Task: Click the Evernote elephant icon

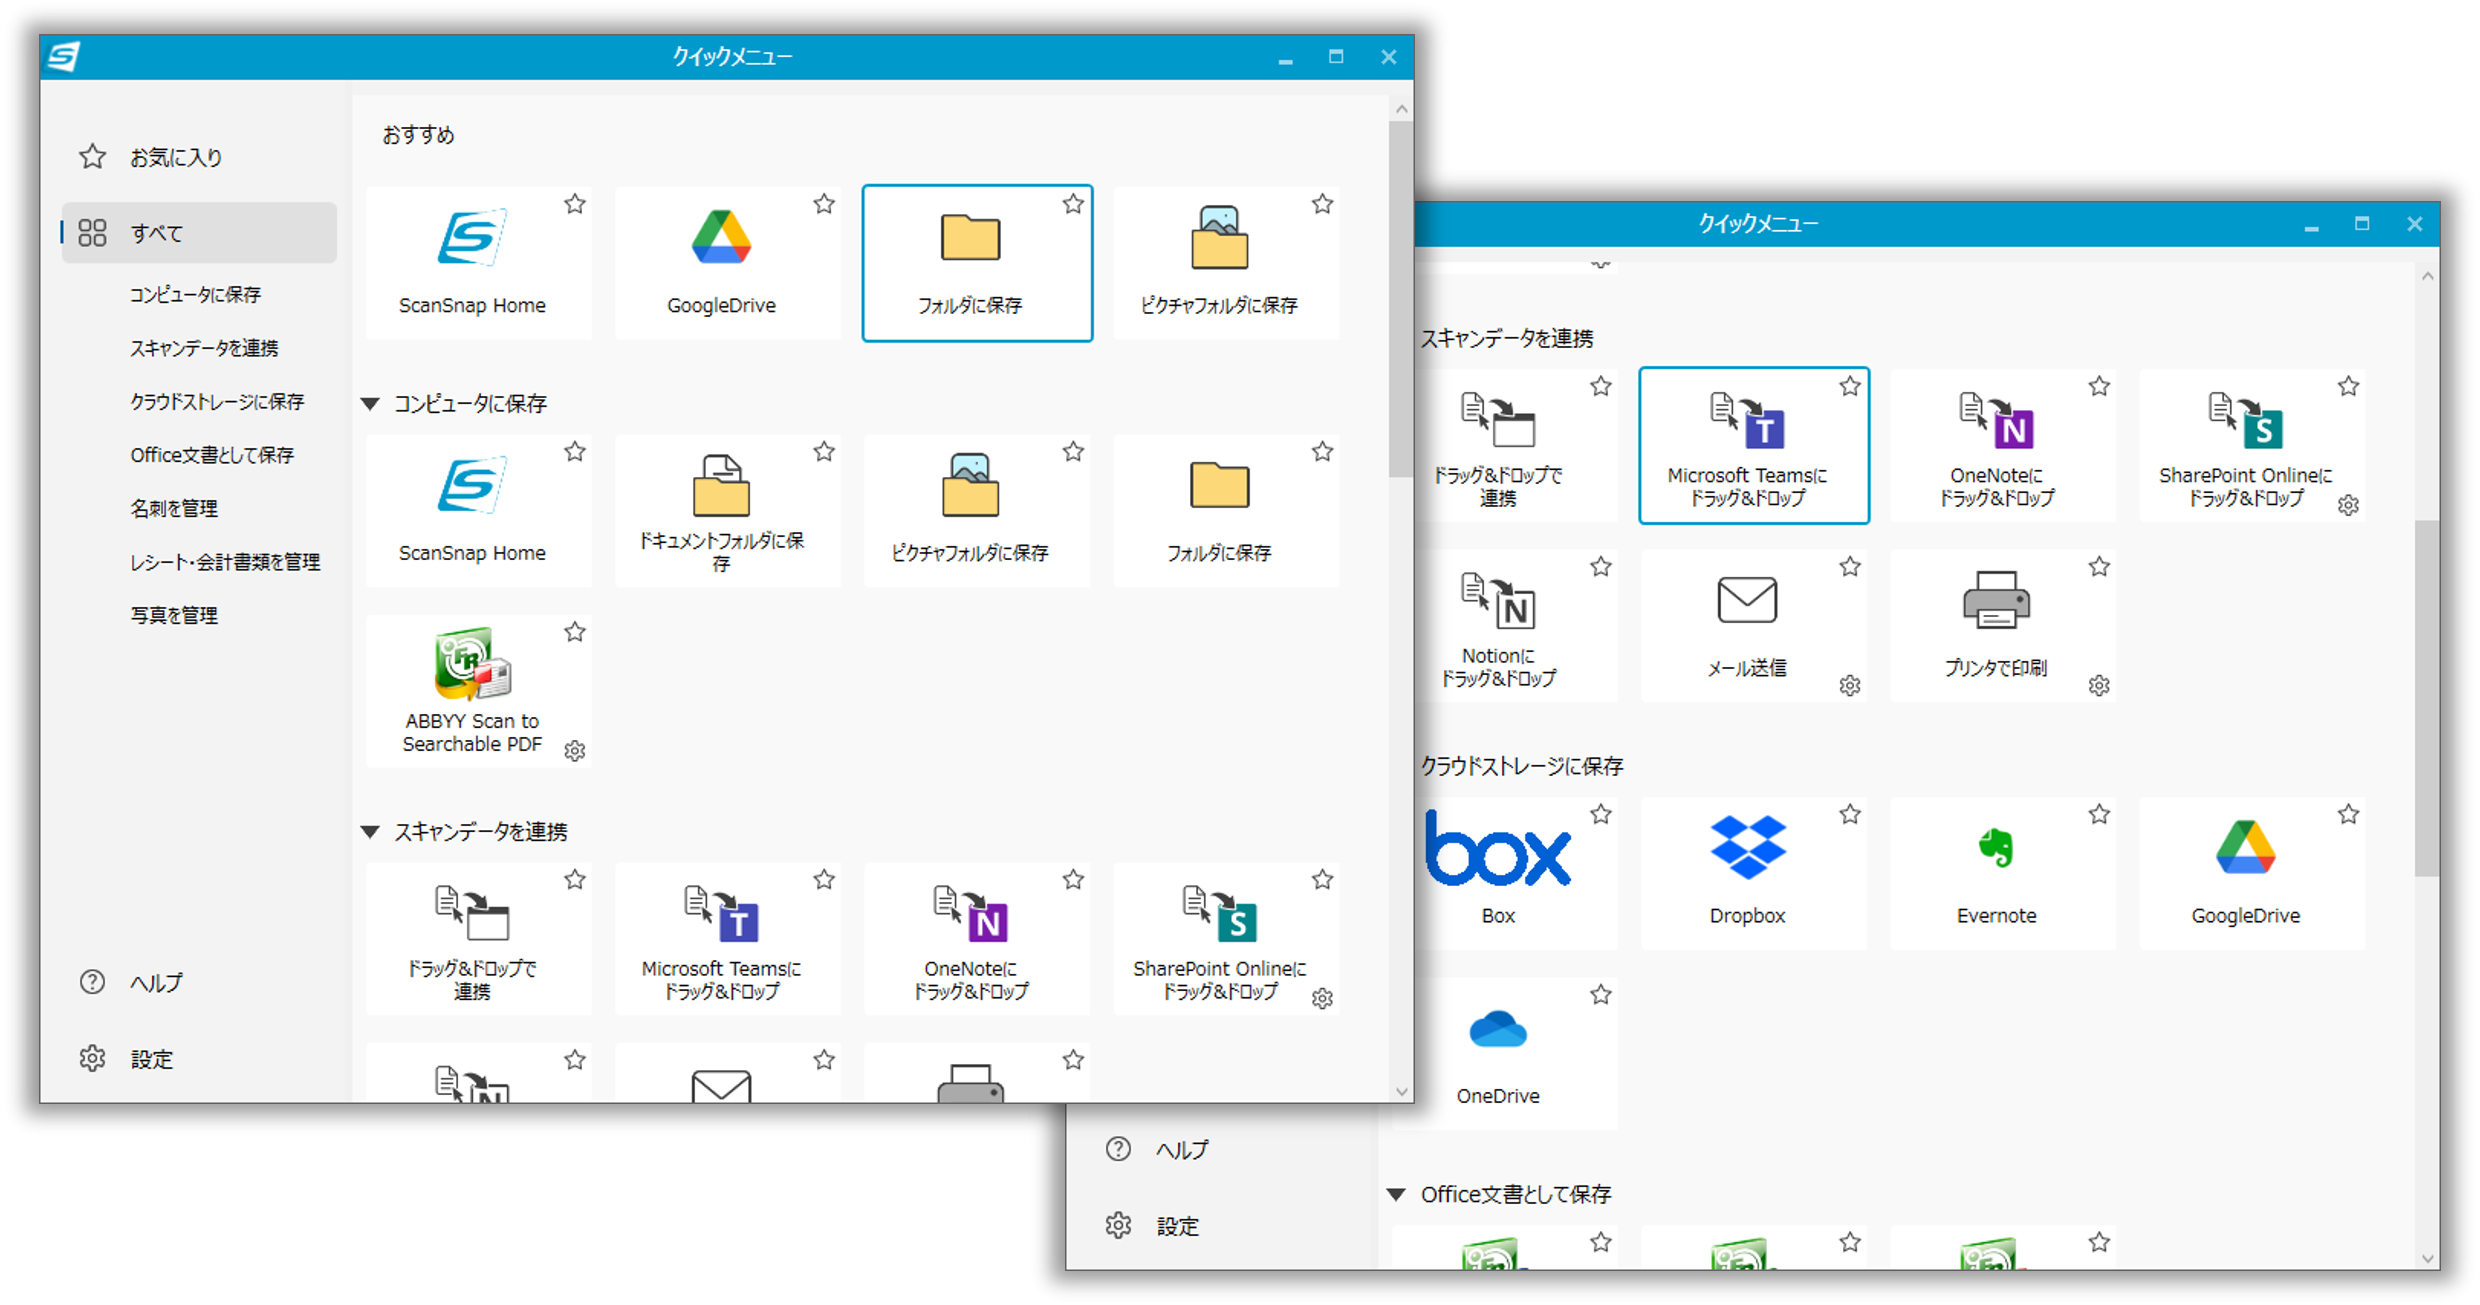Action: pos(1996,848)
